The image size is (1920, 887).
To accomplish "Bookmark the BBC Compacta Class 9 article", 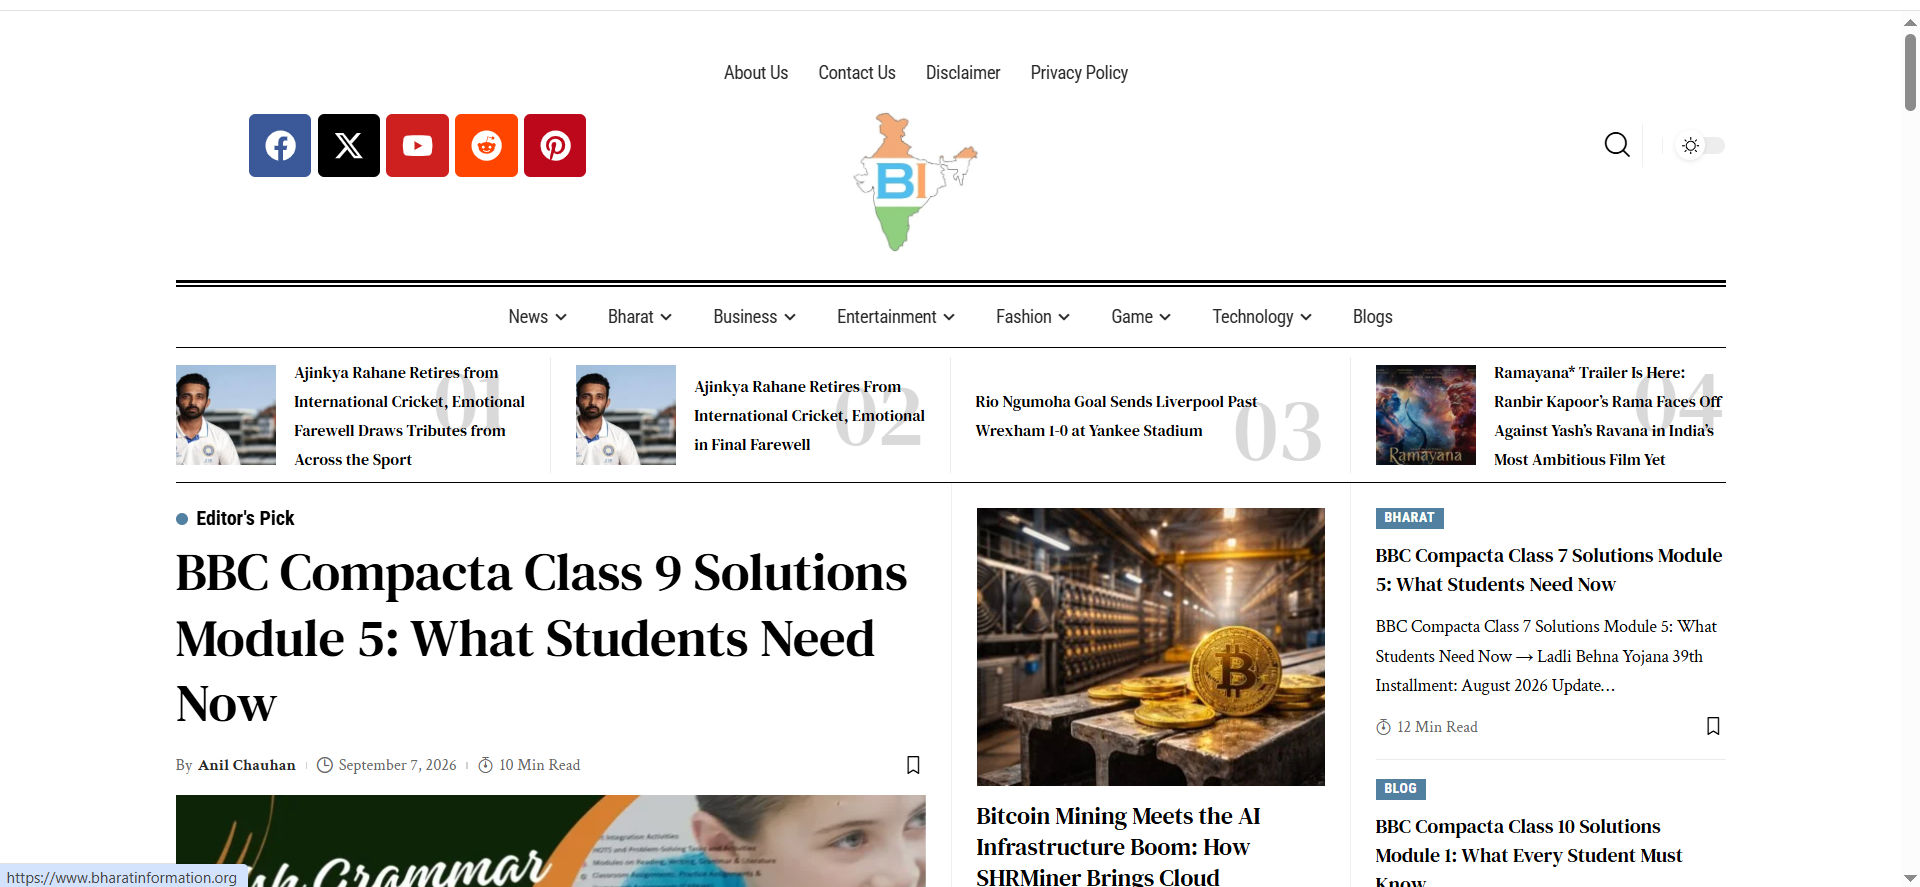I will pyautogui.click(x=913, y=765).
